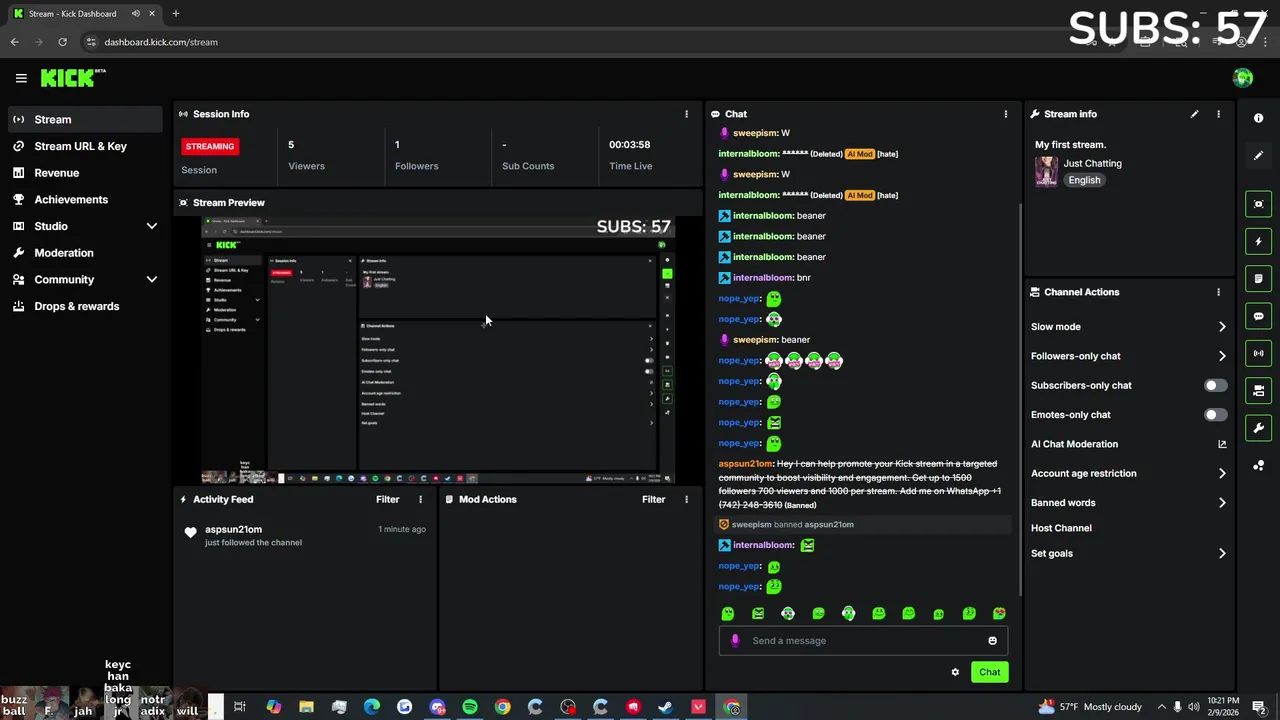
Task: Open the Revenue page
Action: point(85,173)
